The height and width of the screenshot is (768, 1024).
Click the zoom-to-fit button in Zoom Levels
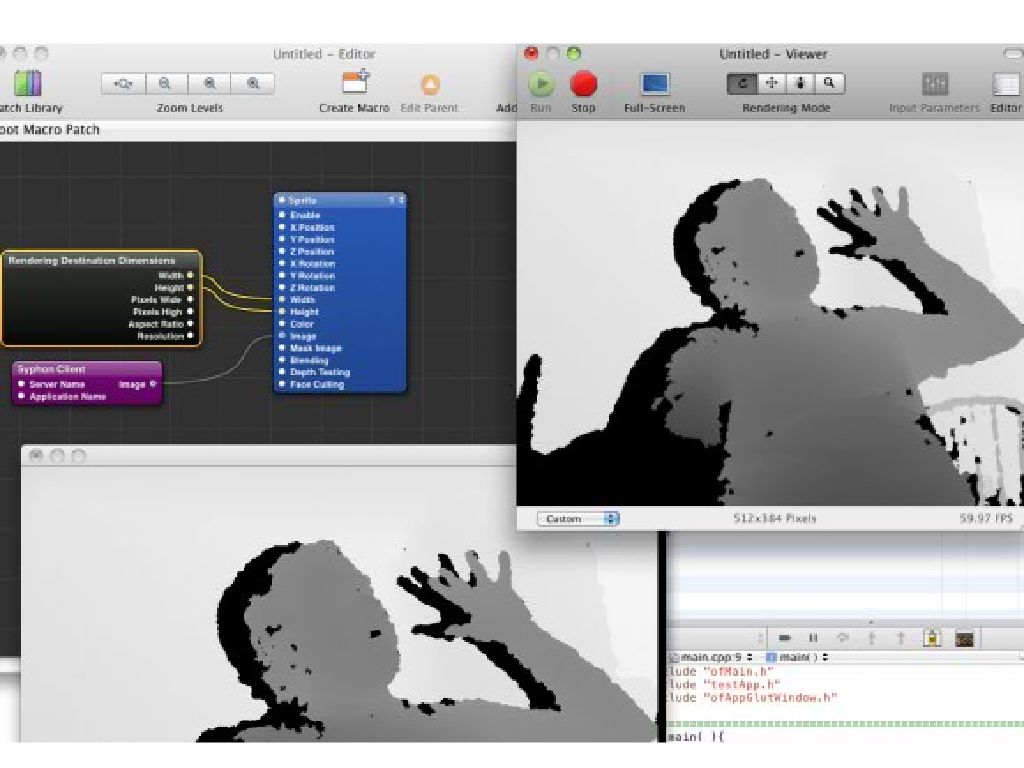click(x=123, y=85)
